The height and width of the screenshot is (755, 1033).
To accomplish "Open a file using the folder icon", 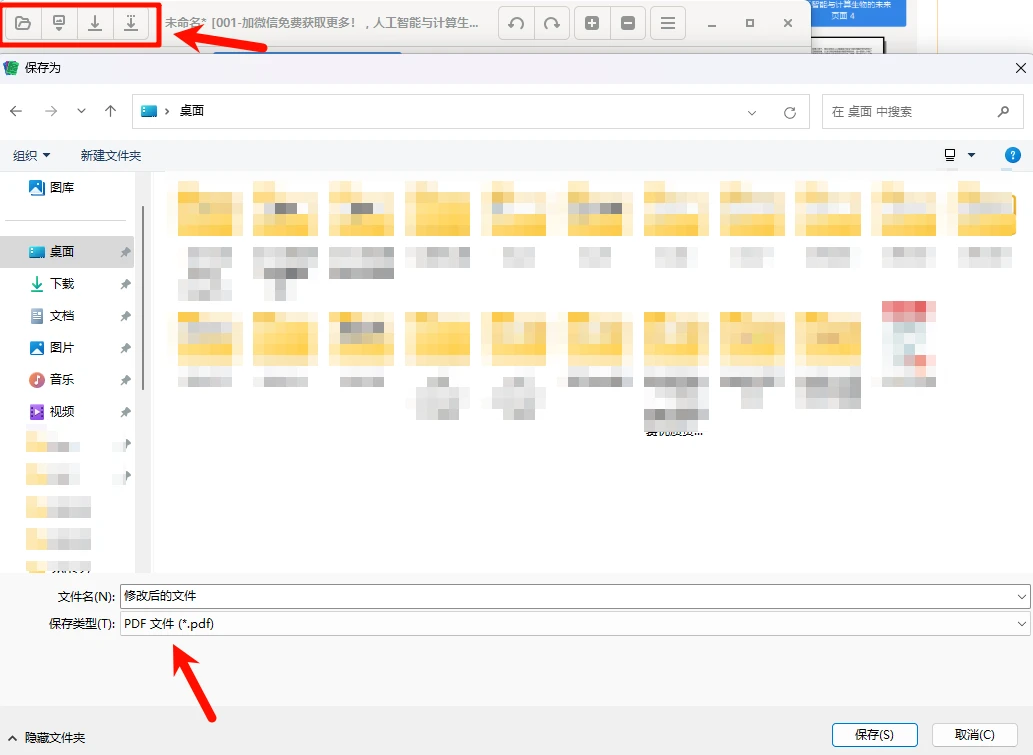I will tap(22, 23).
